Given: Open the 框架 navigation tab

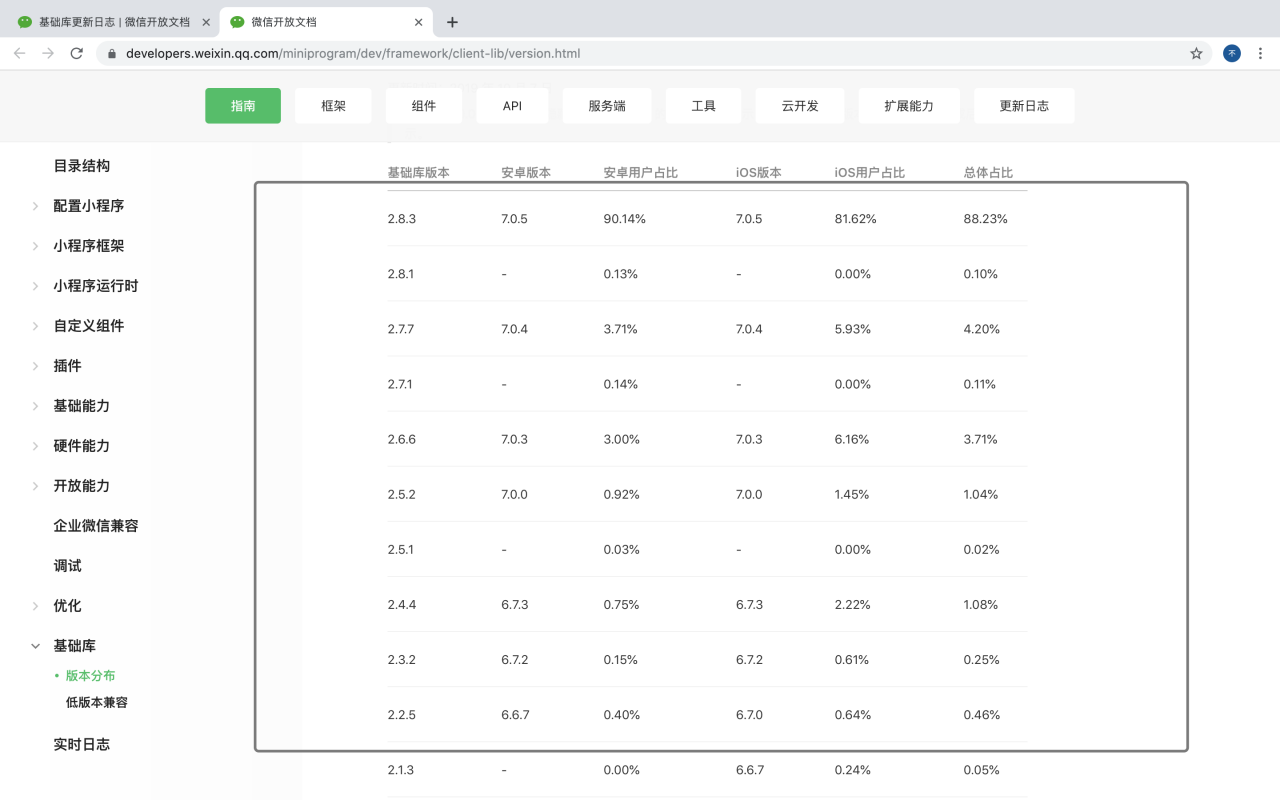Looking at the screenshot, I should click(x=333, y=106).
